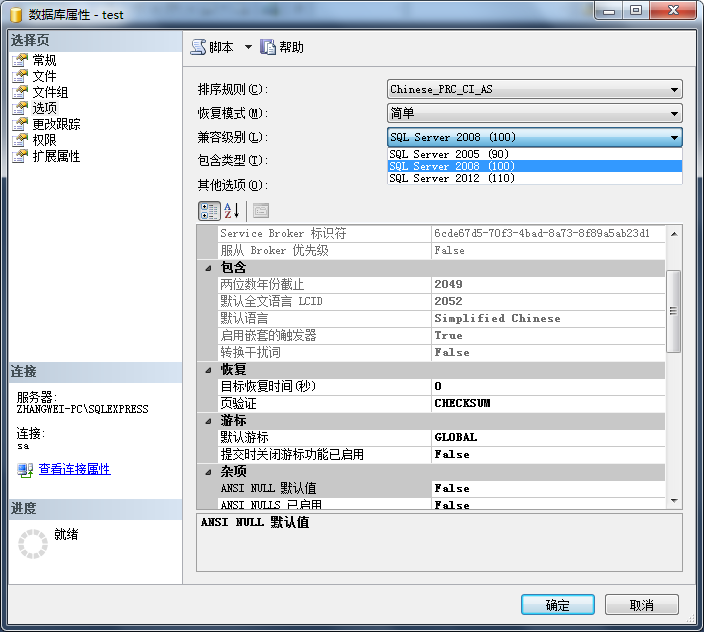Select the 默认游标 GLOBAL value
The image size is (704, 632).
[548, 438]
